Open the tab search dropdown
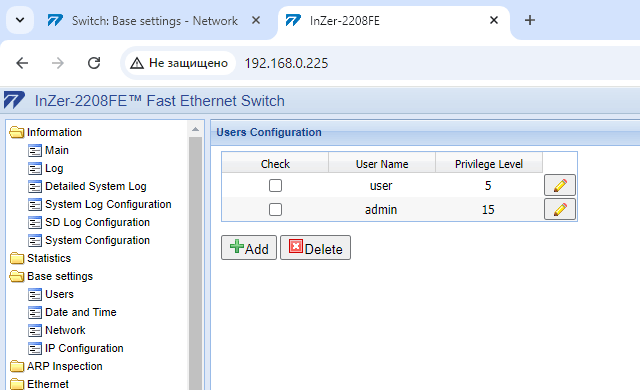The width and height of the screenshot is (640, 390). point(20,20)
